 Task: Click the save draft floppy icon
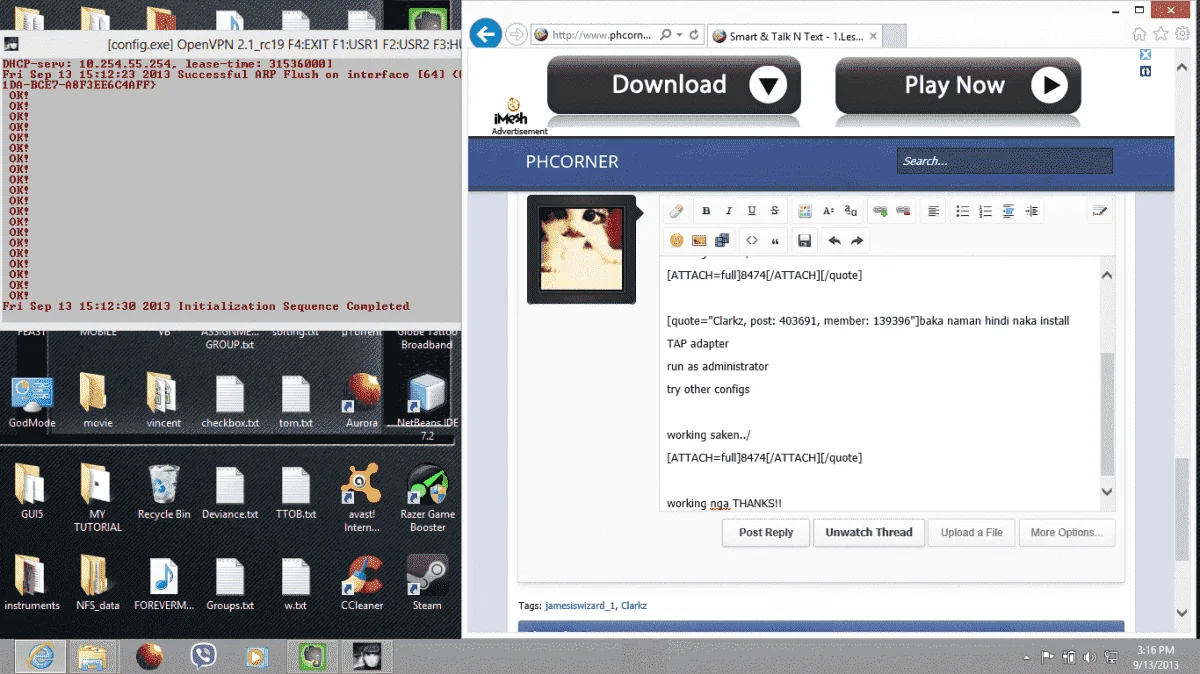coord(804,241)
